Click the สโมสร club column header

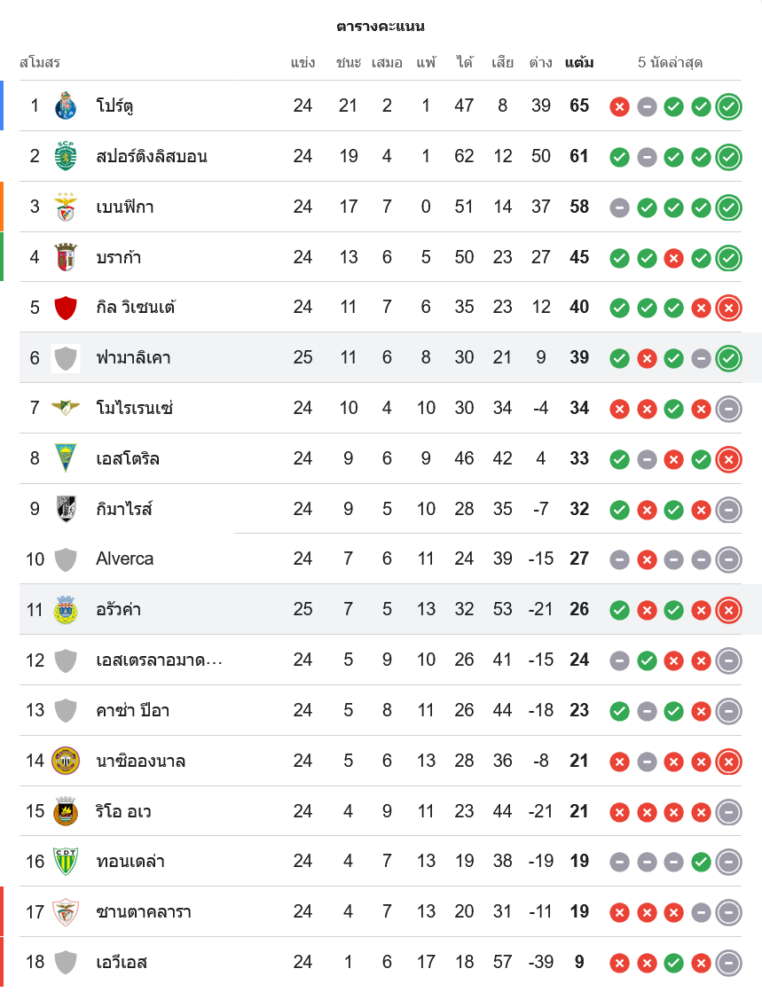coord(40,62)
